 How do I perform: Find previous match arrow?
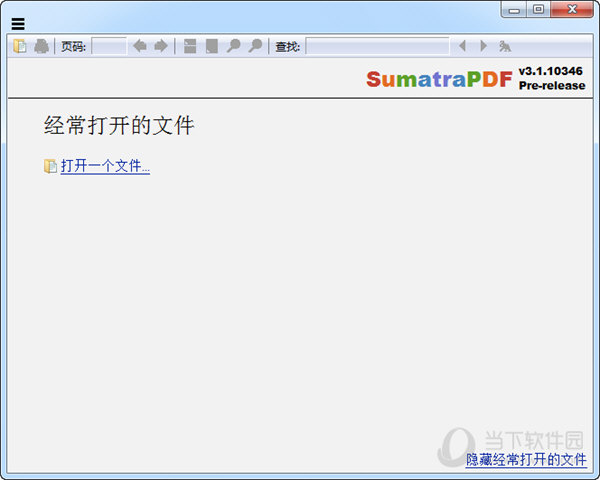click(x=462, y=46)
